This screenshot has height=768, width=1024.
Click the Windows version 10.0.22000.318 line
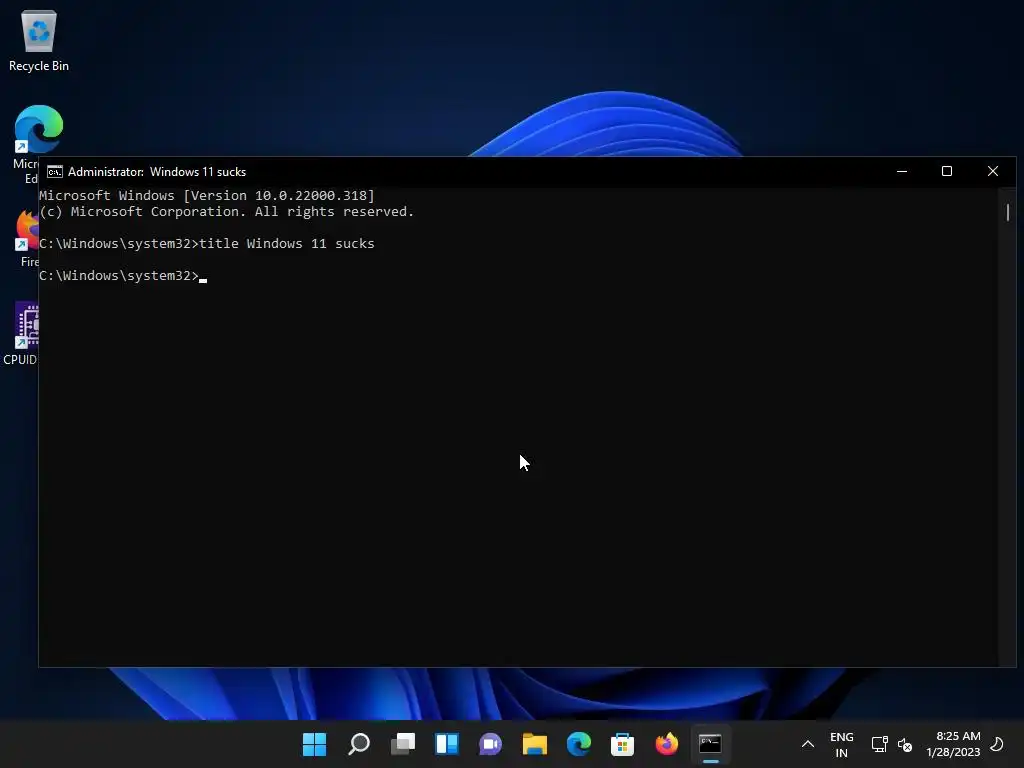207,195
